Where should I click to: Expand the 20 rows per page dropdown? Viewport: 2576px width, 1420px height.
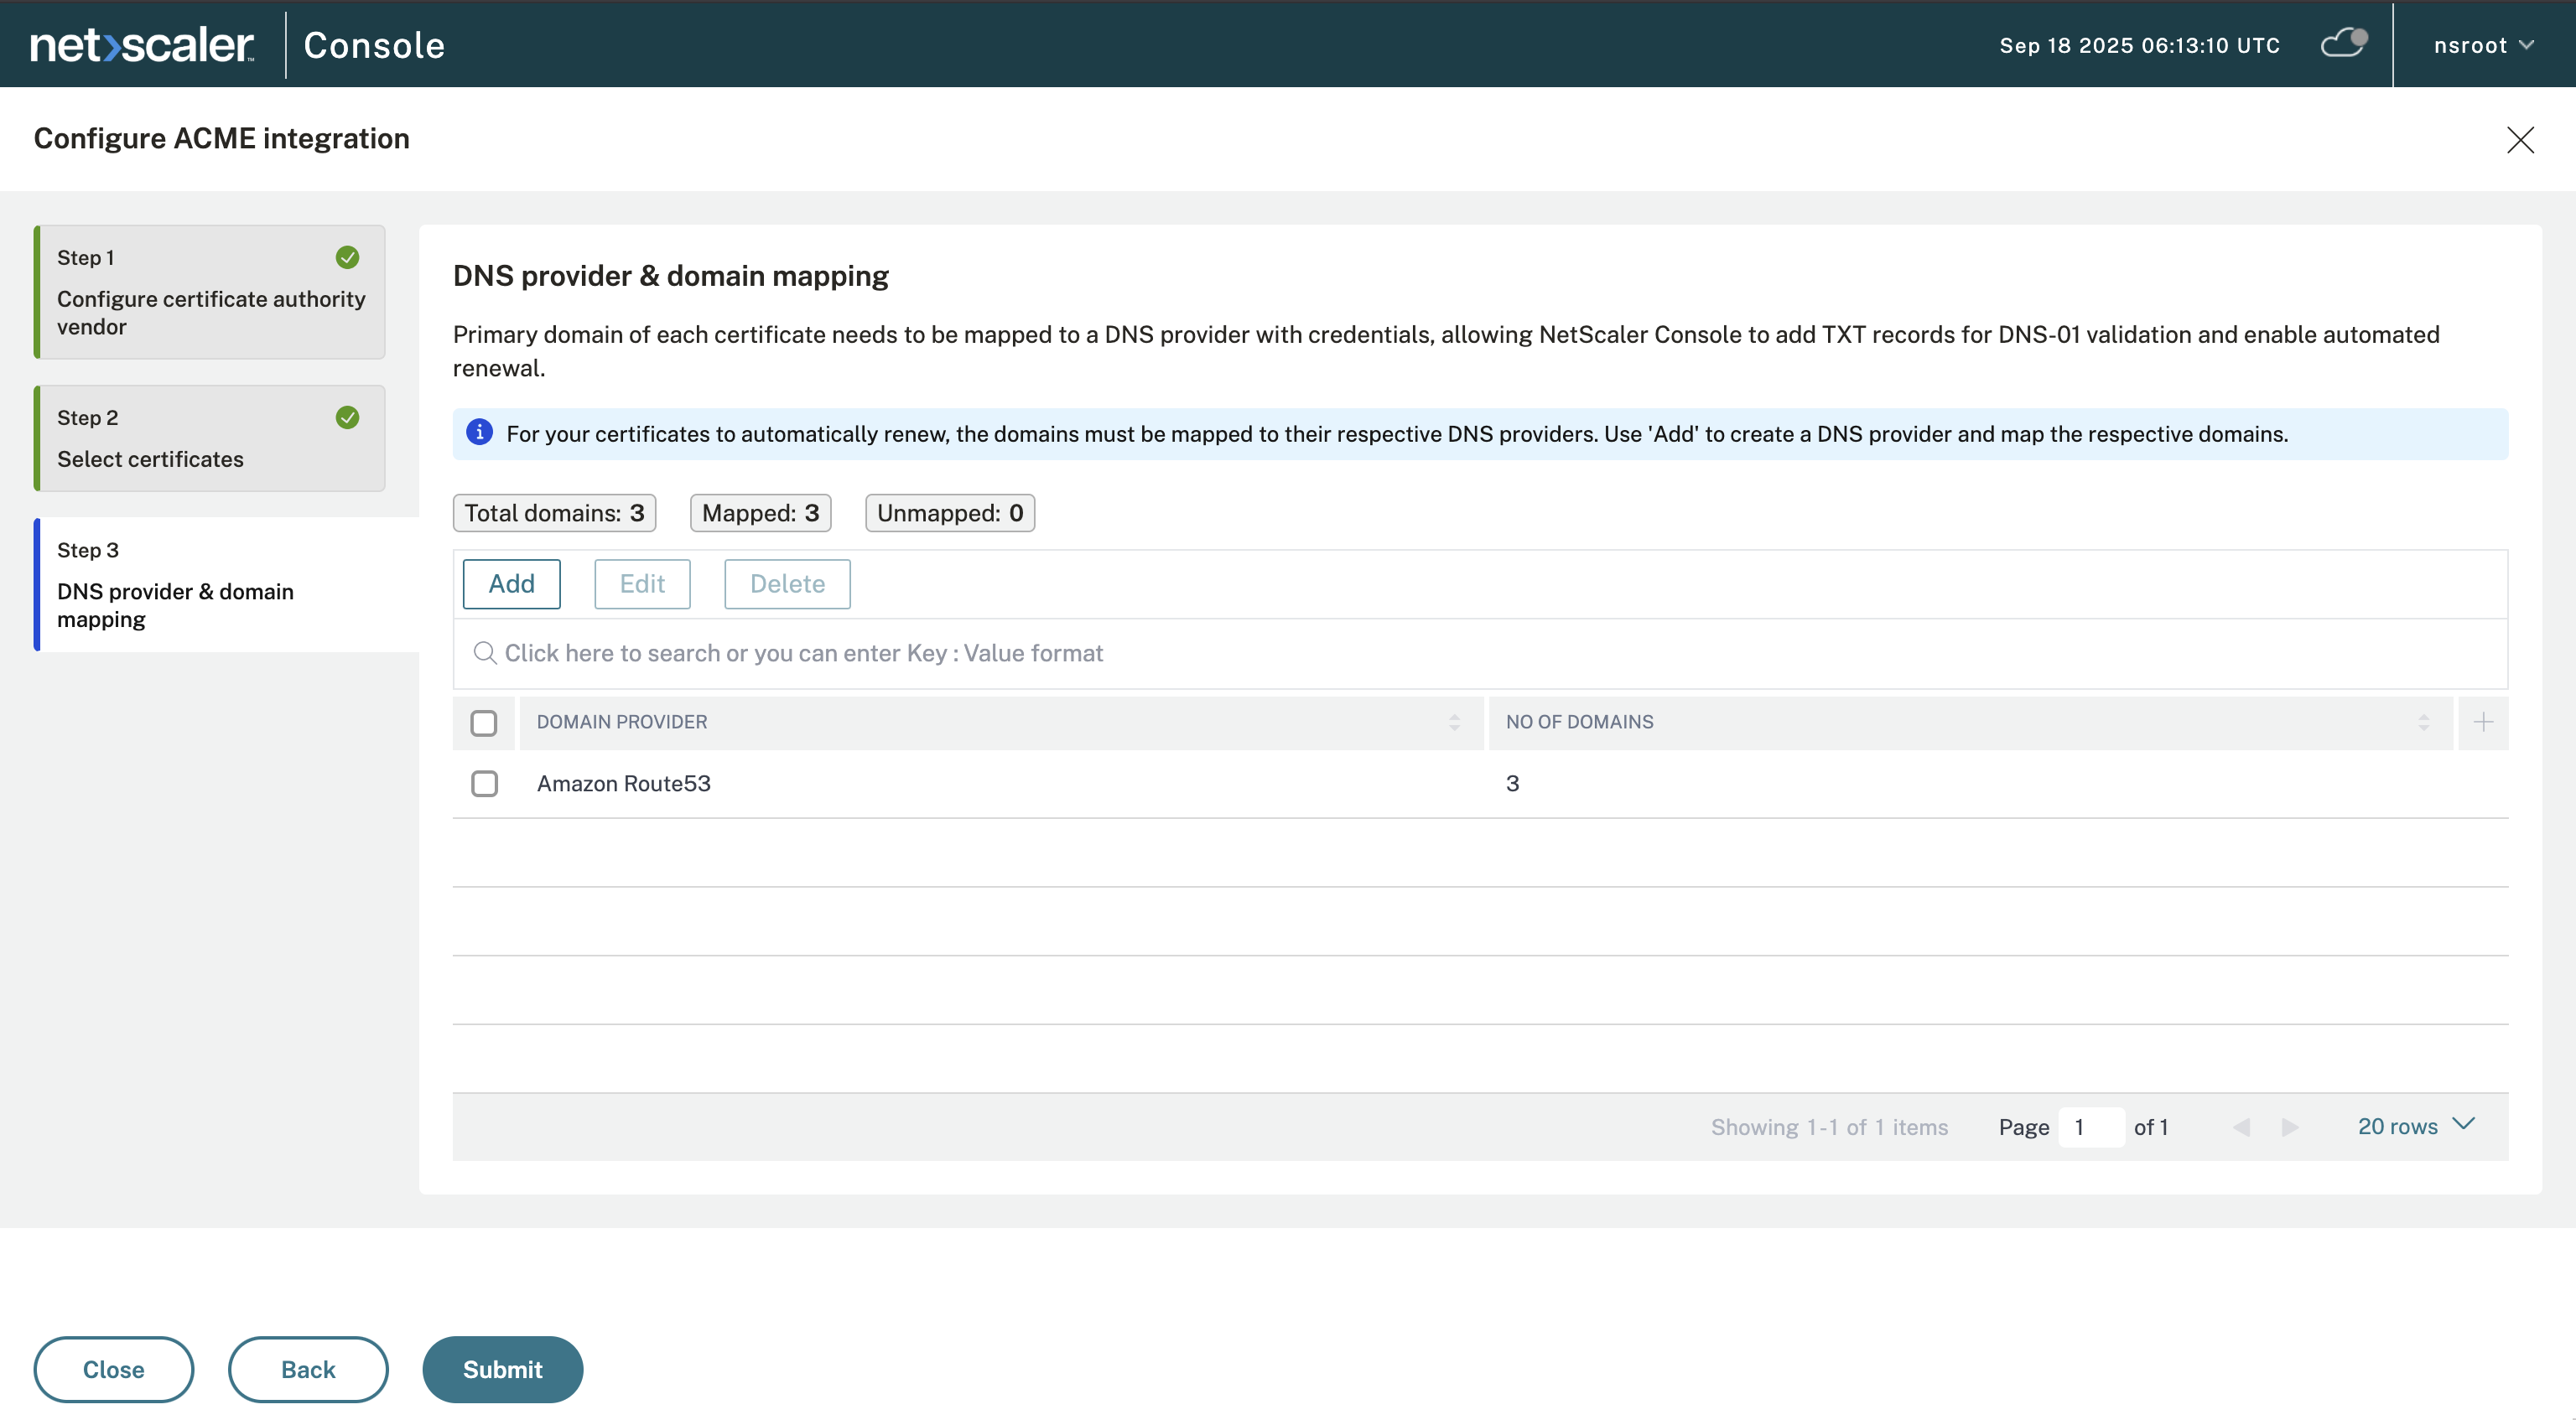click(x=2415, y=1126)
